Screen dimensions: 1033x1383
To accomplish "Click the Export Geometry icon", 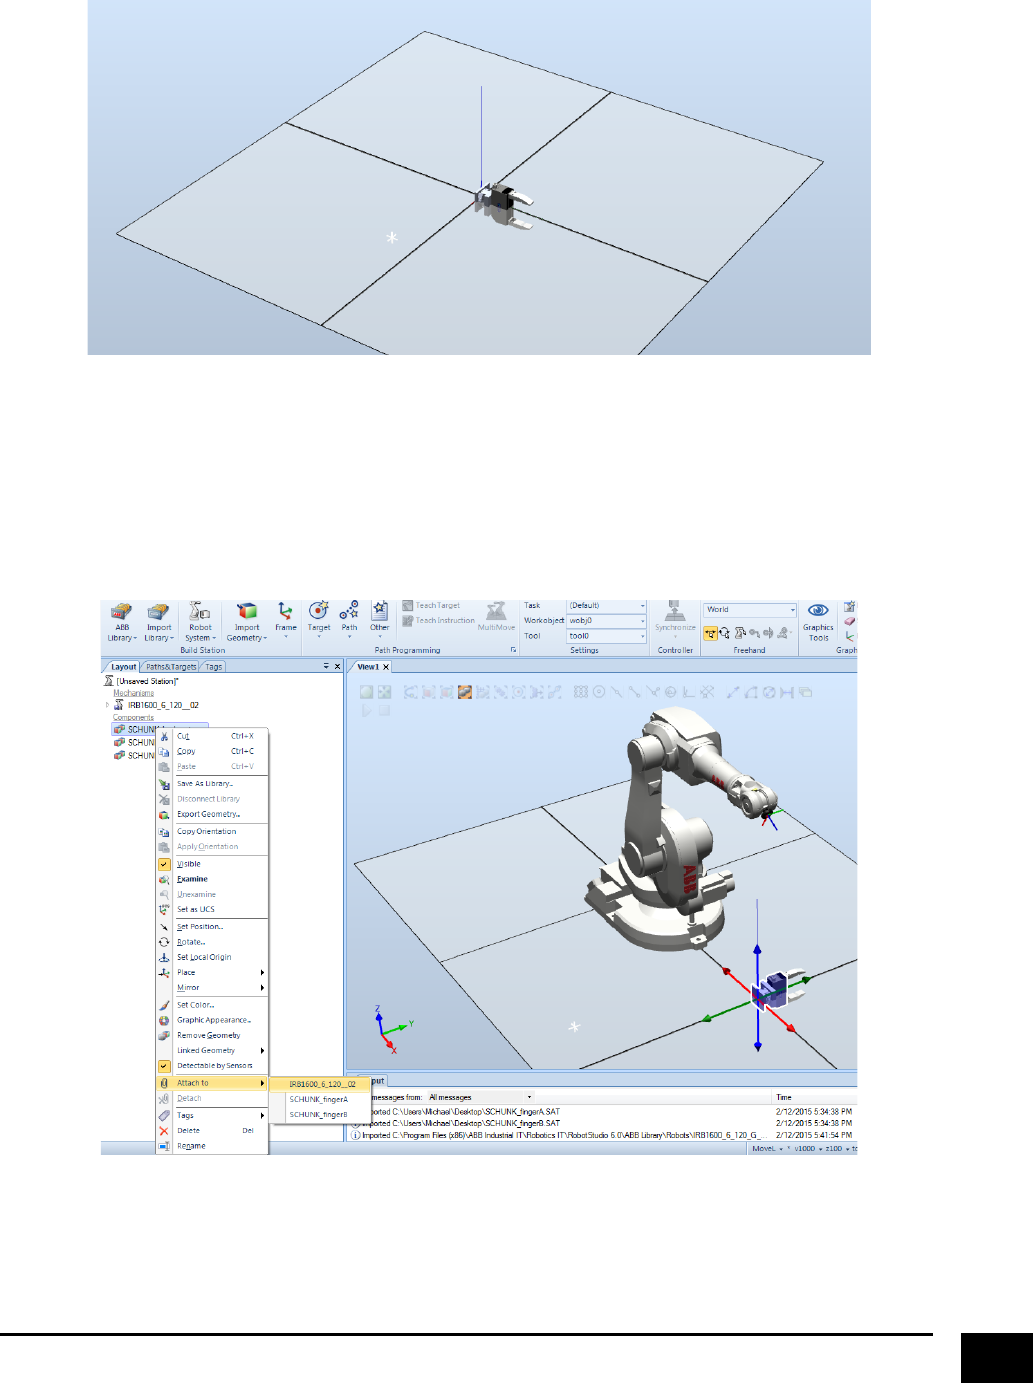I will (x=164, y=815).
